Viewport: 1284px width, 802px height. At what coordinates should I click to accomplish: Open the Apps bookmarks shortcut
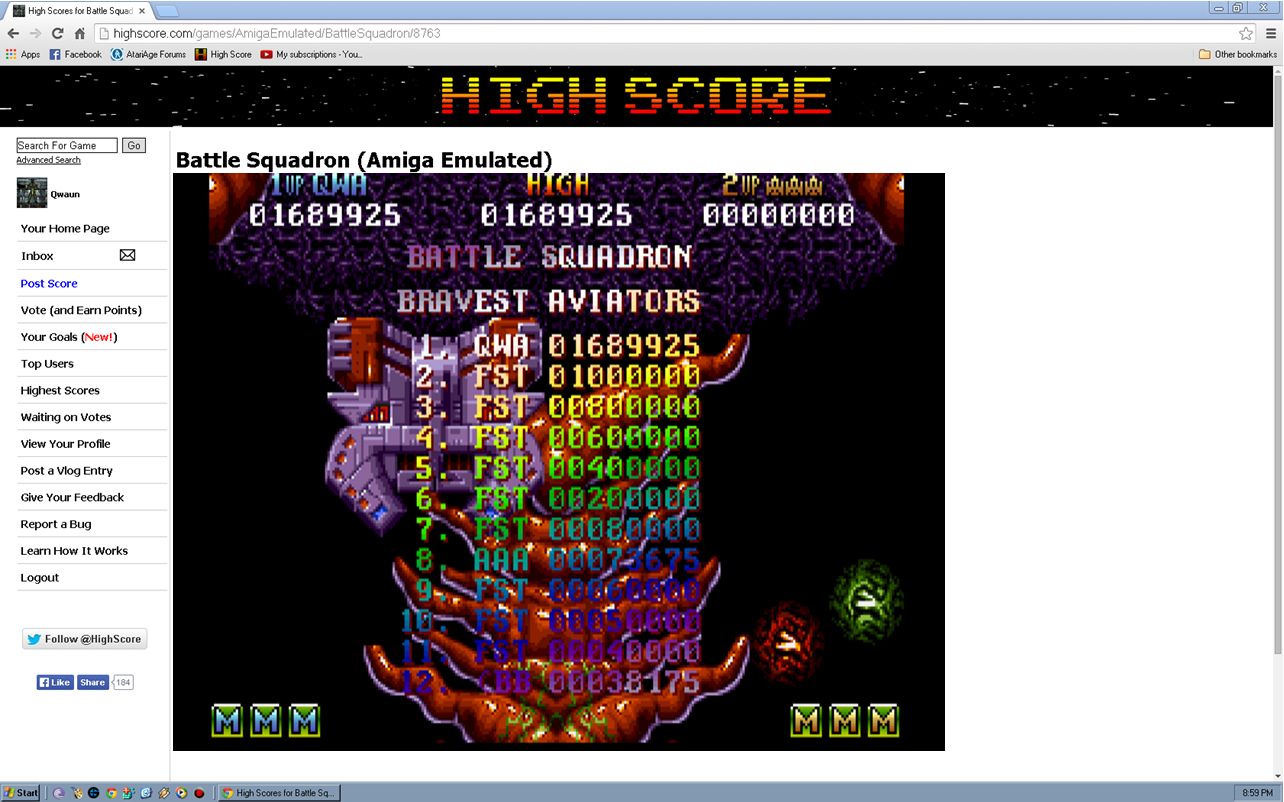pos(23,54)
